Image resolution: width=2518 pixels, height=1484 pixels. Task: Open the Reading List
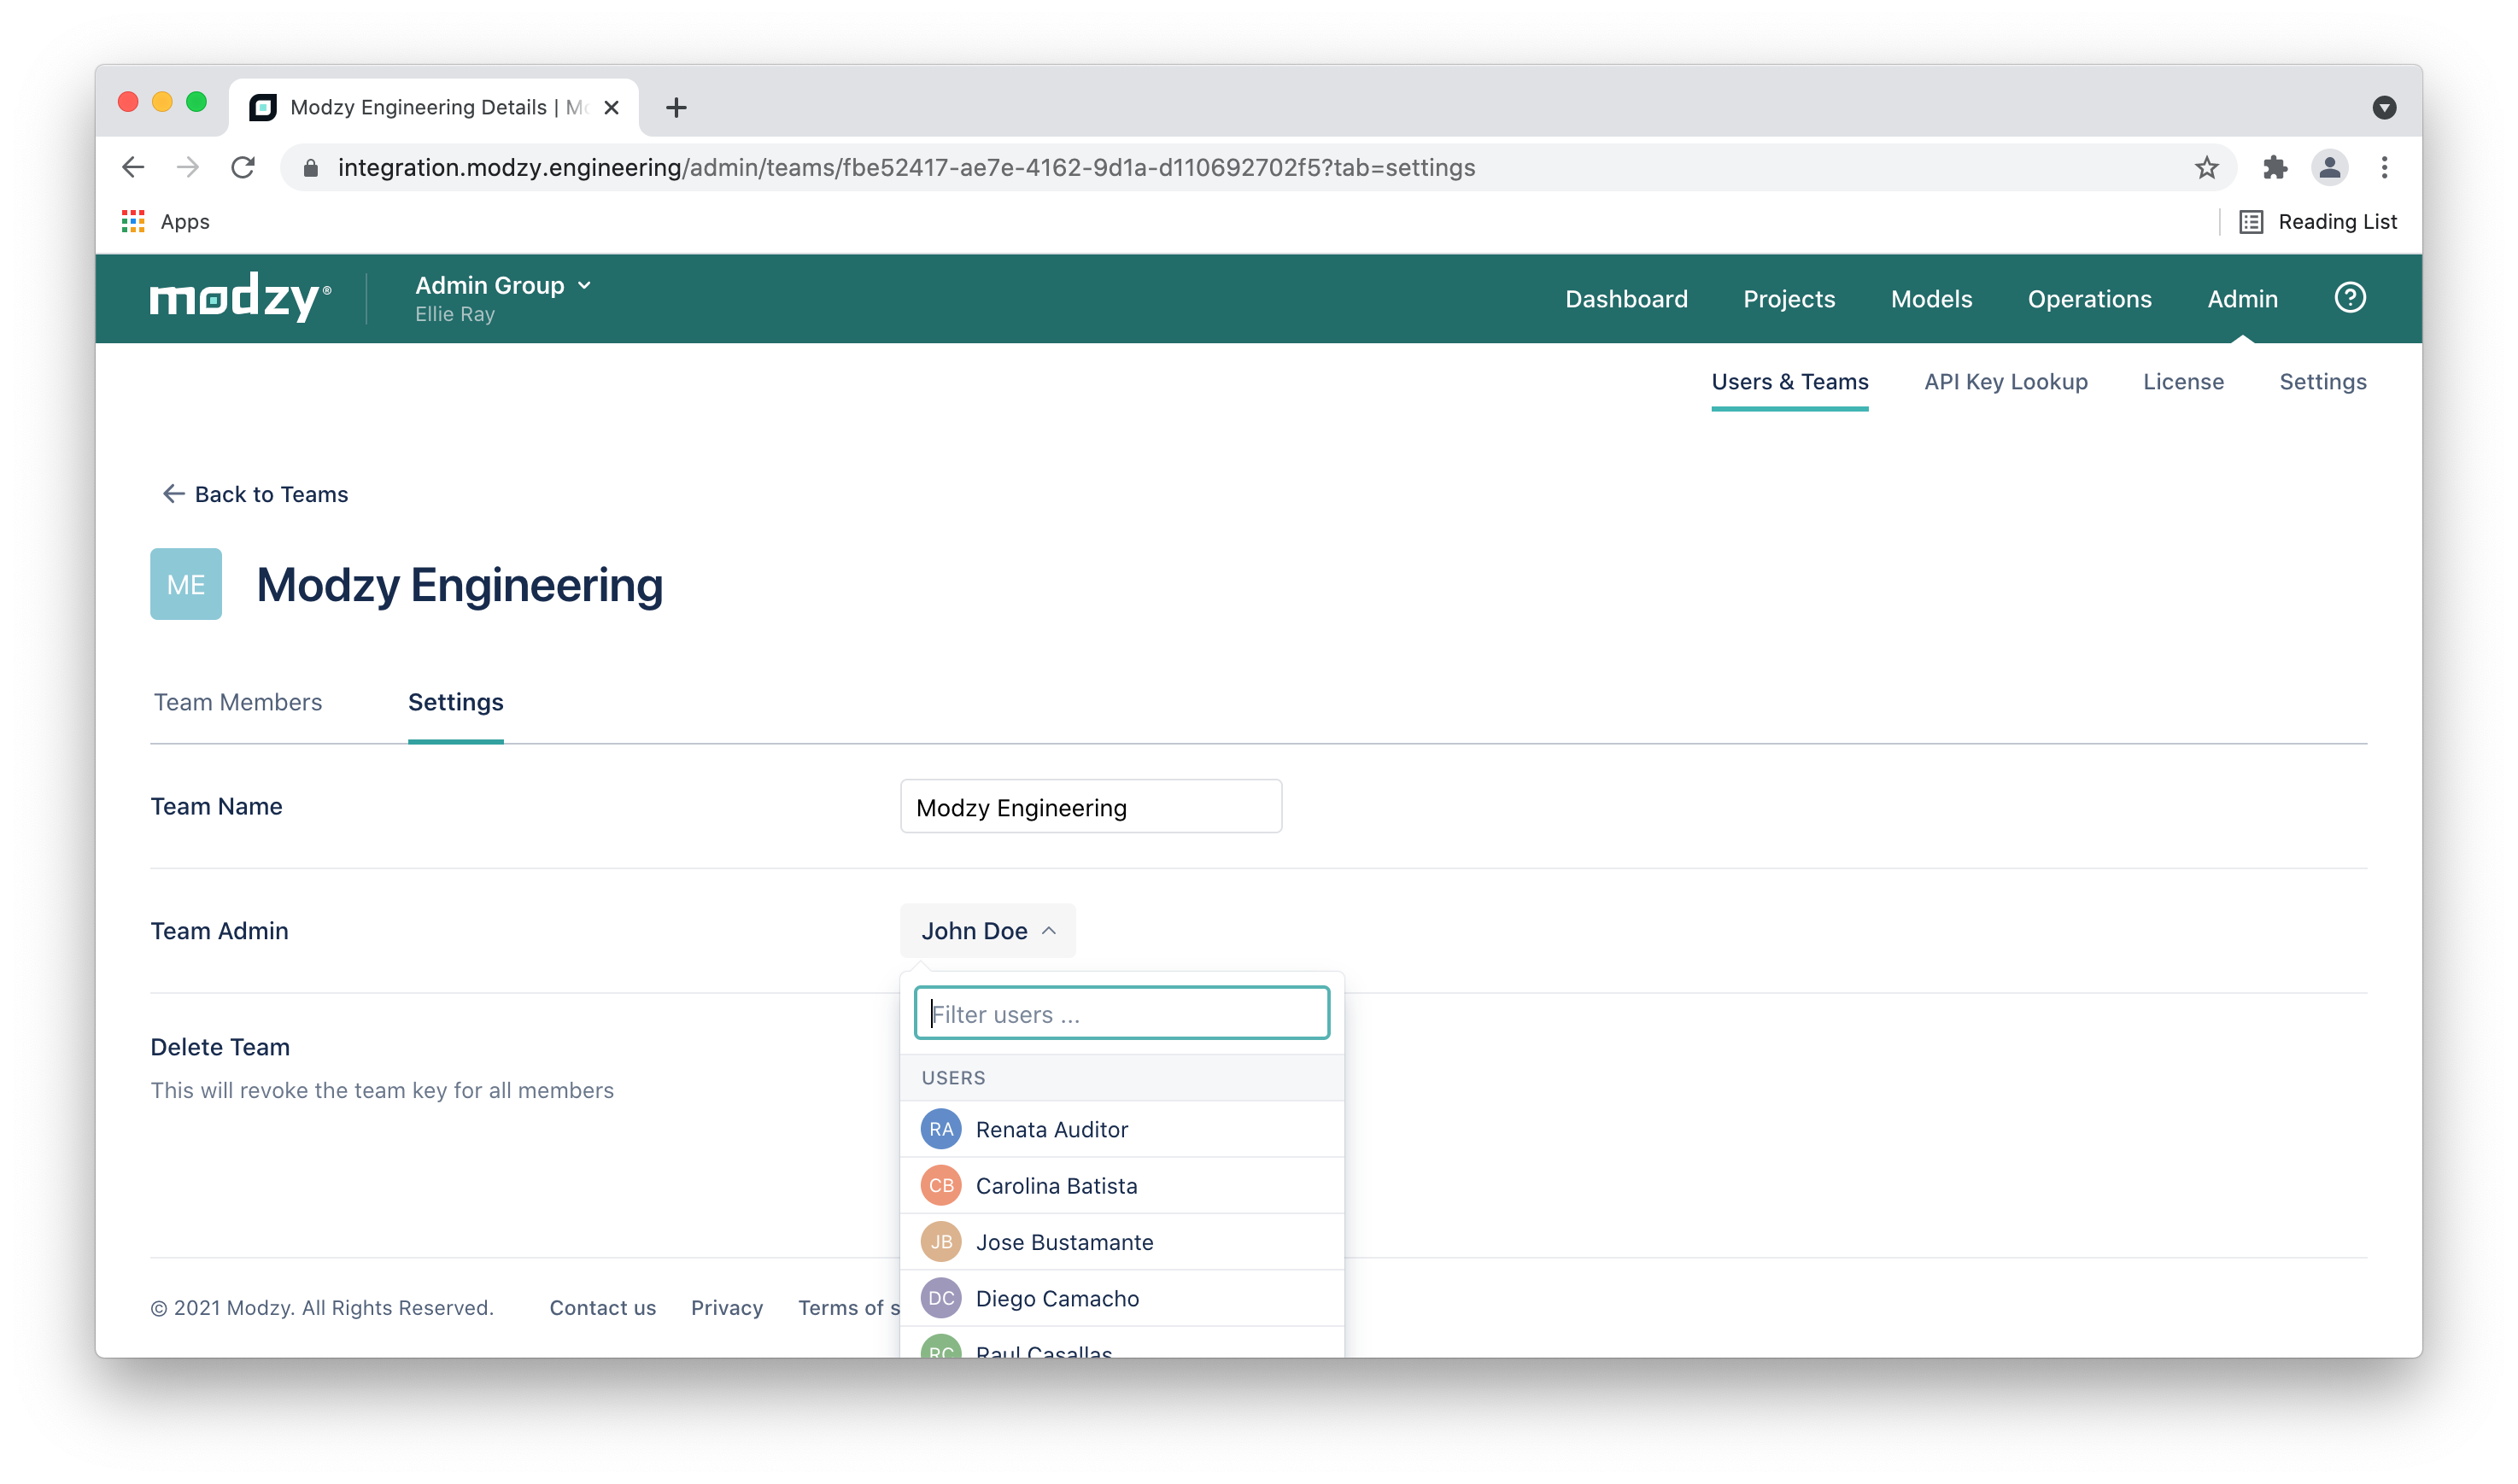(x=2318, y=222)
